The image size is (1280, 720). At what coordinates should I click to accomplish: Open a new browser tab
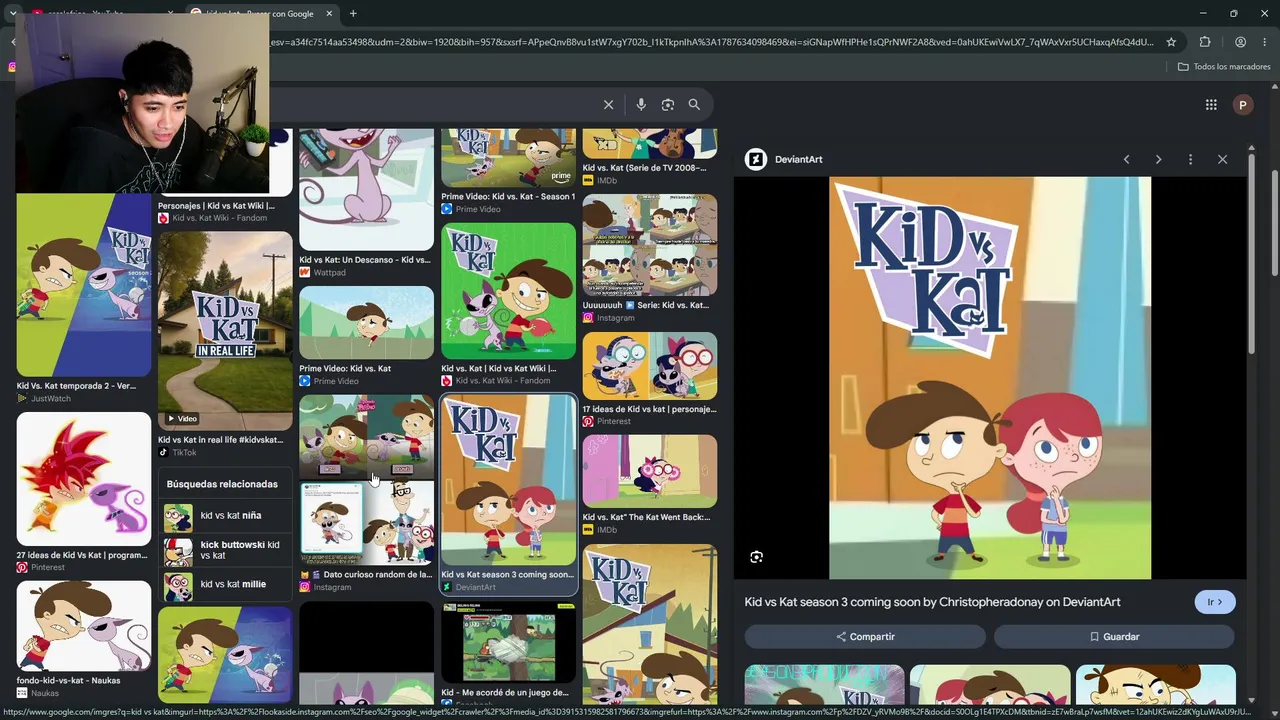pyautogui.click(x=353, y=13)
